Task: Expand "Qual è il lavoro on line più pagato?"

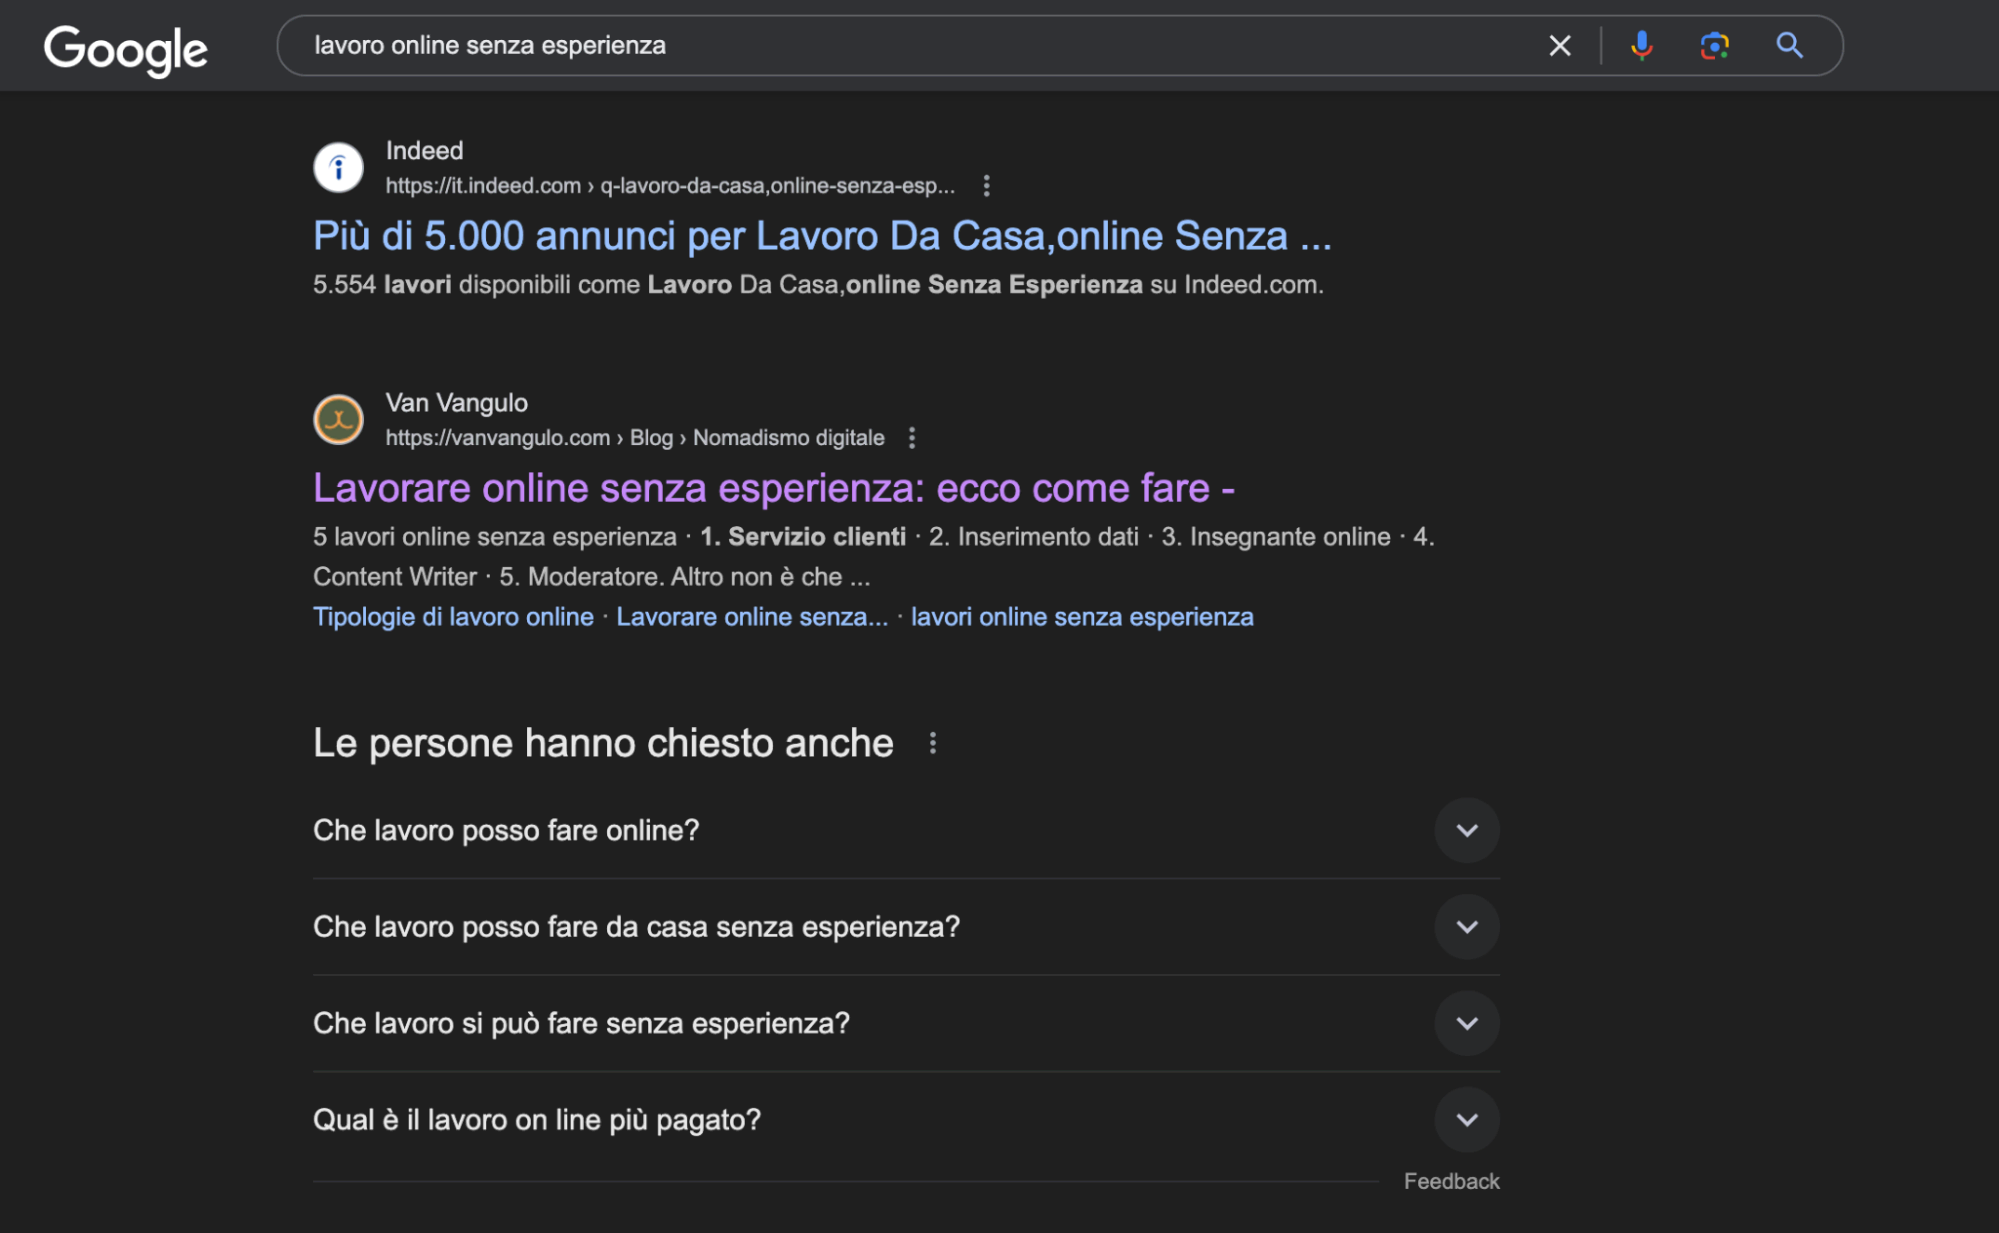Action: tap(1466, 1120)
